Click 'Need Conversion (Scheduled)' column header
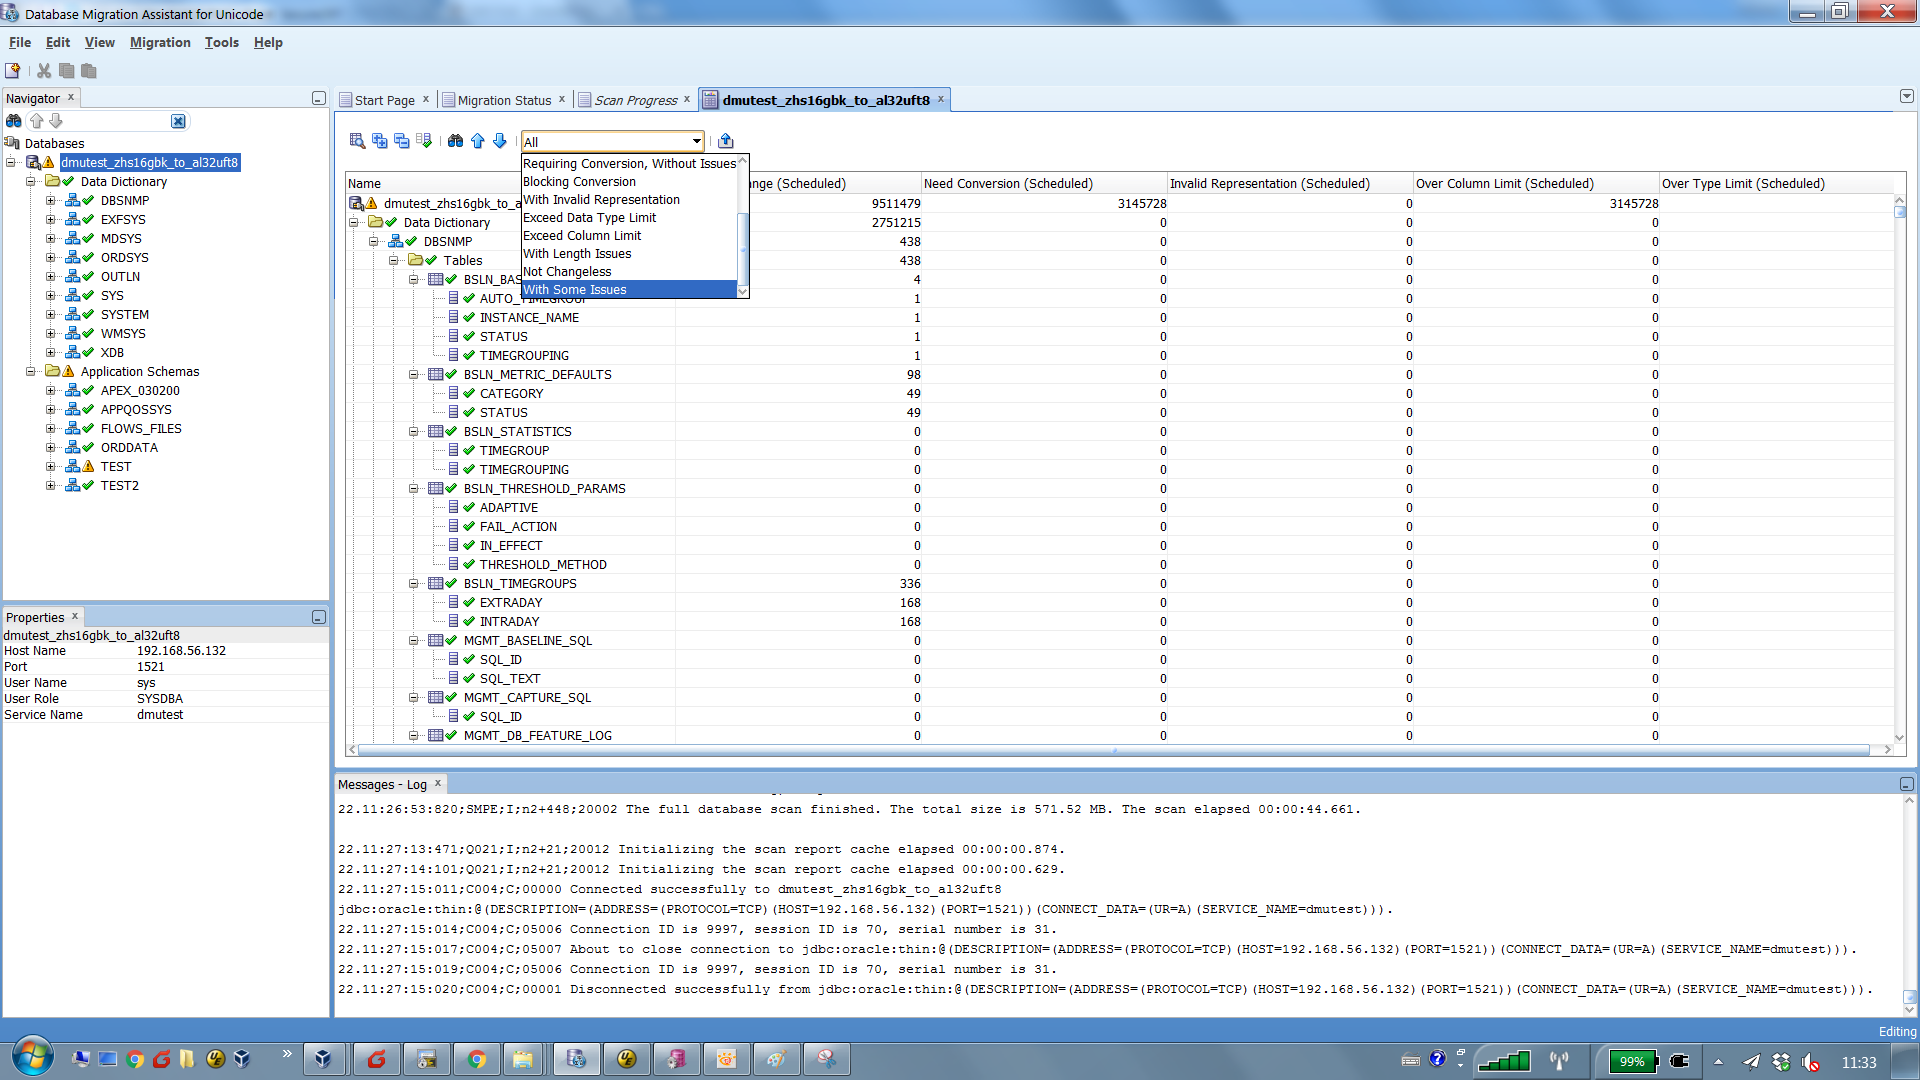Image resolution: width=1920 pixels, height=1080 pixels. pos(1044,184)
